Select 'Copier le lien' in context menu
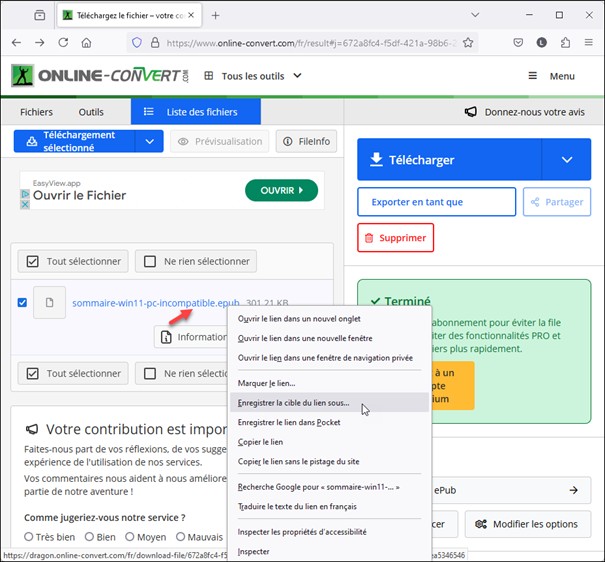 tap(261, 441)
